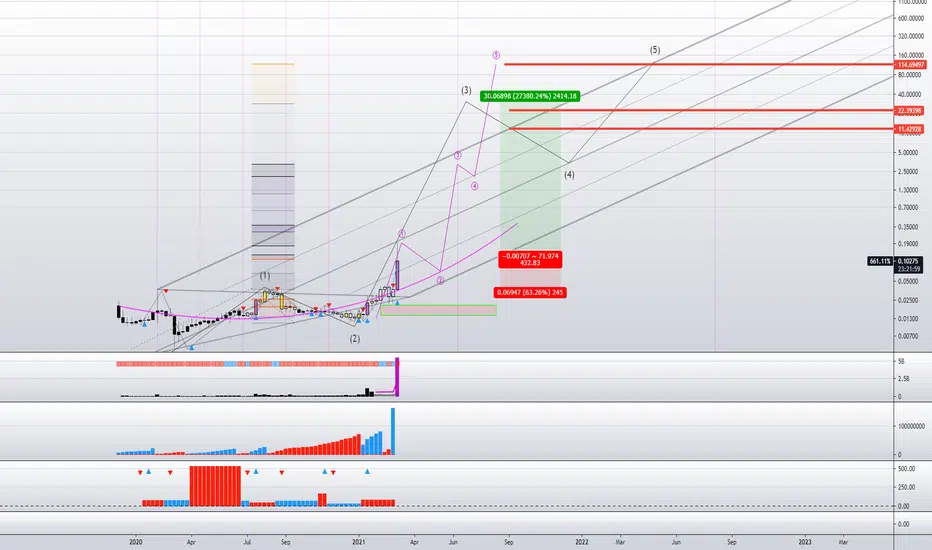932x550 pixels.
Task: Click the 0.35000 price scale value
Action: click(908, 227)
